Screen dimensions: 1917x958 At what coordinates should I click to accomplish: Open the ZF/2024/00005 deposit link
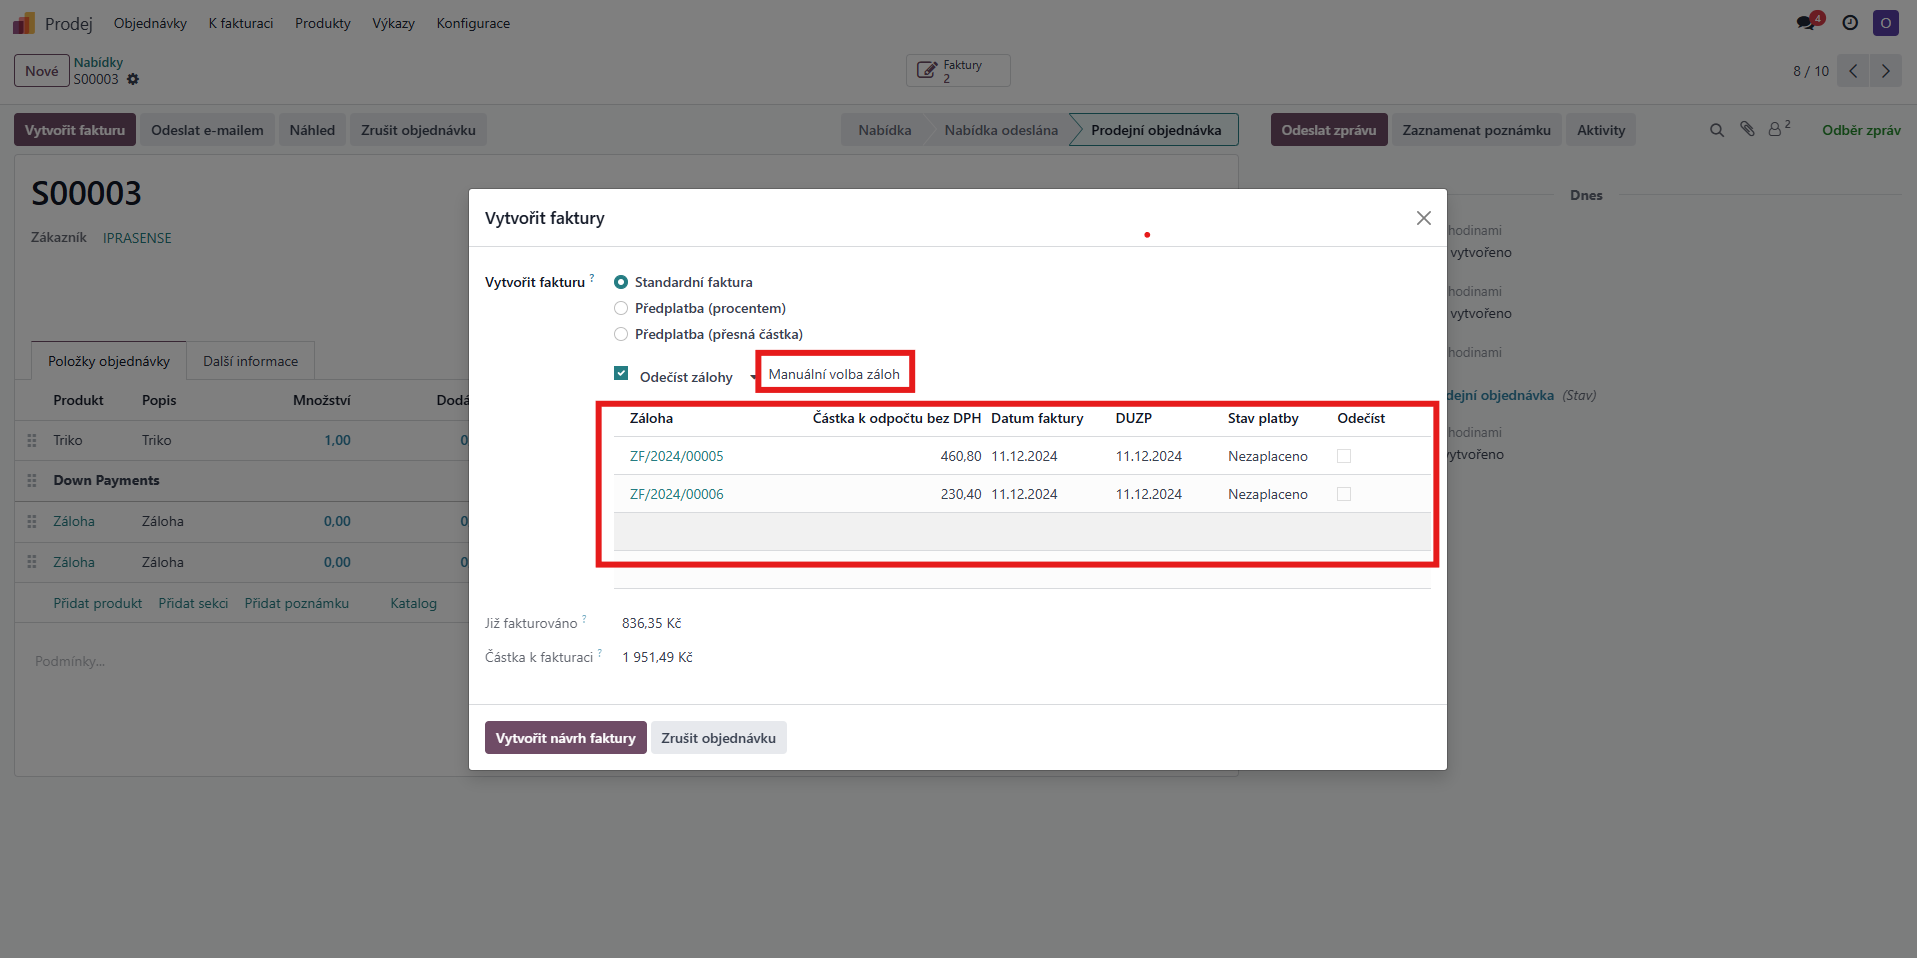[x=676, y=456]
